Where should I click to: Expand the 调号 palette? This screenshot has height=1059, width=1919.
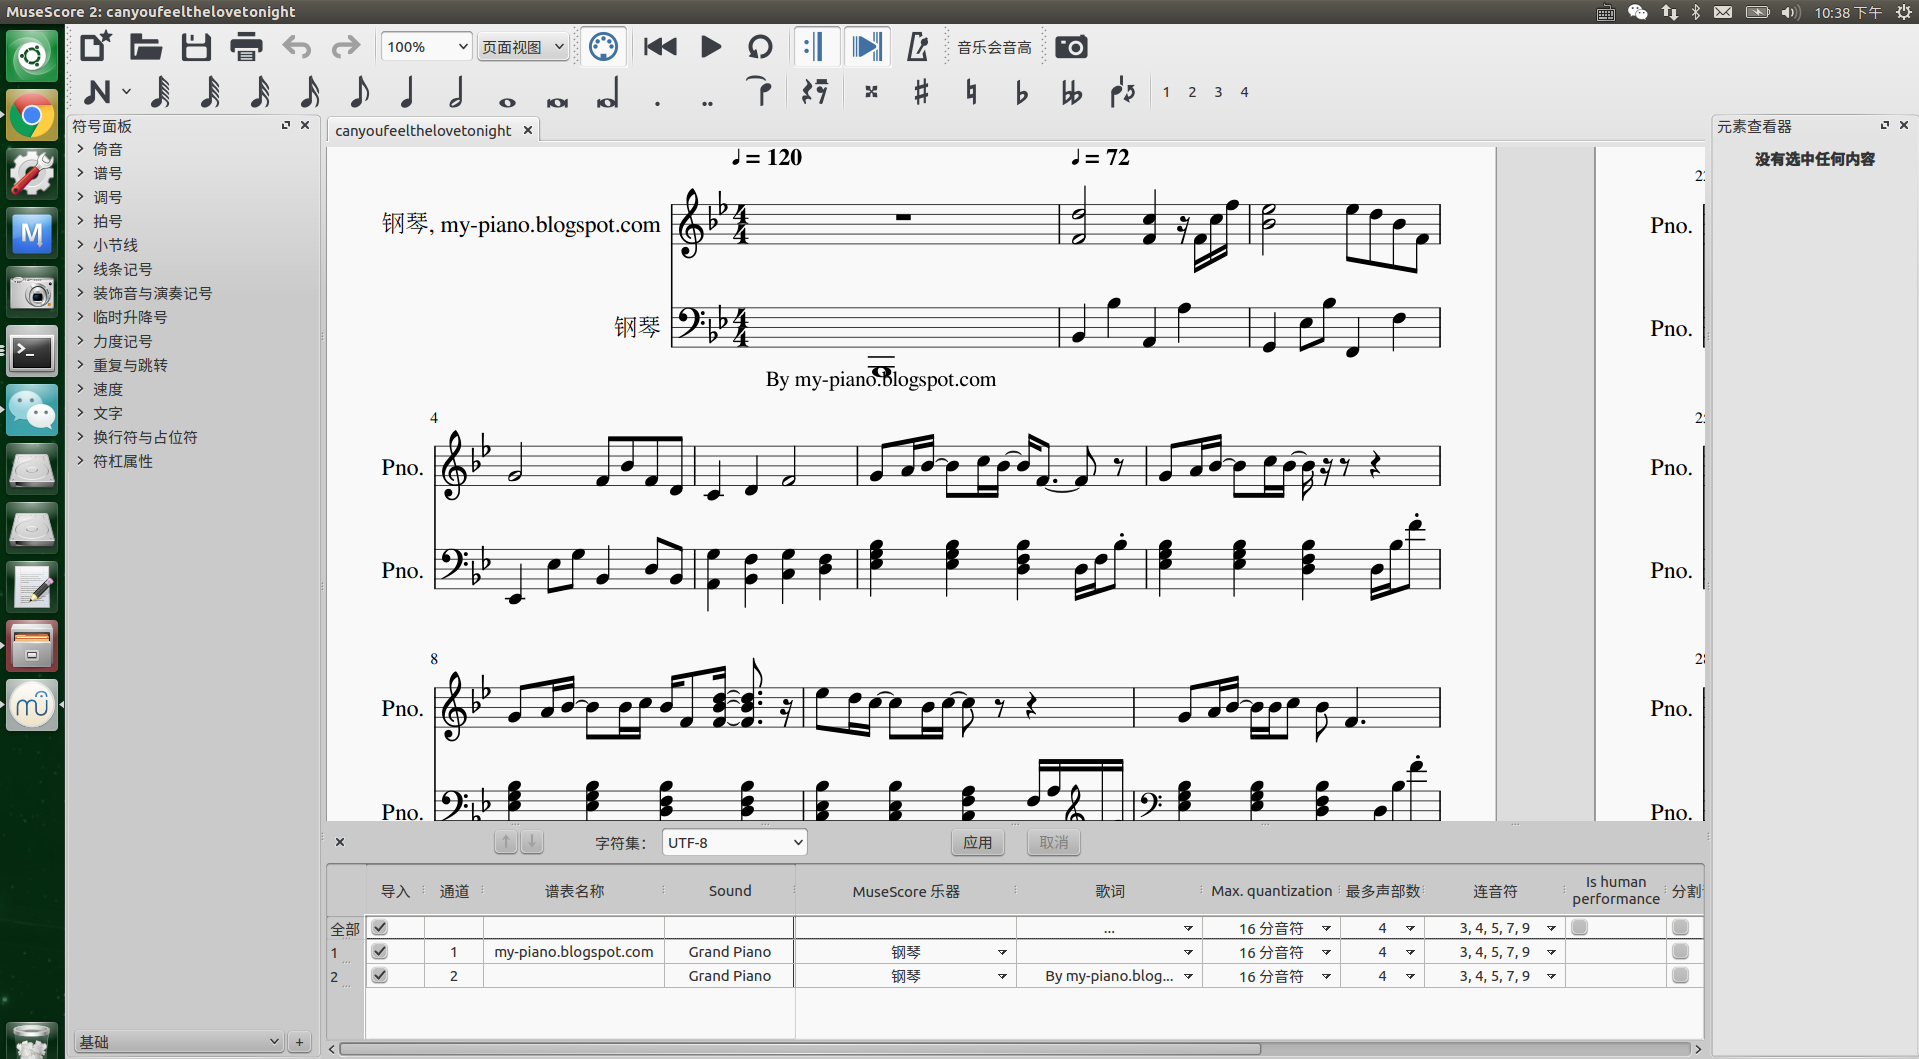coord(81,197)
